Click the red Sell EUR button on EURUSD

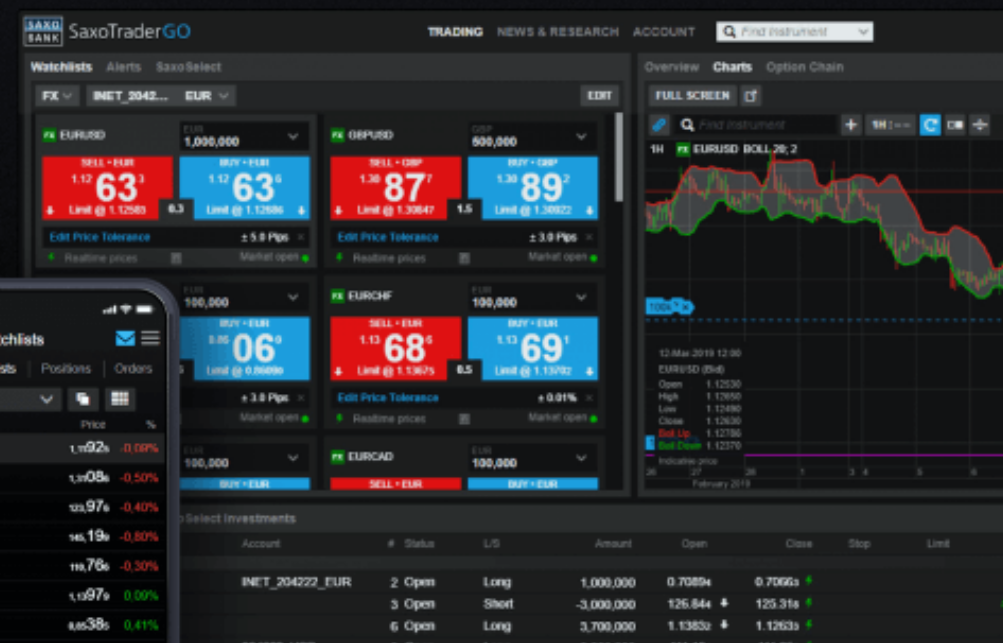coord(107,187)
